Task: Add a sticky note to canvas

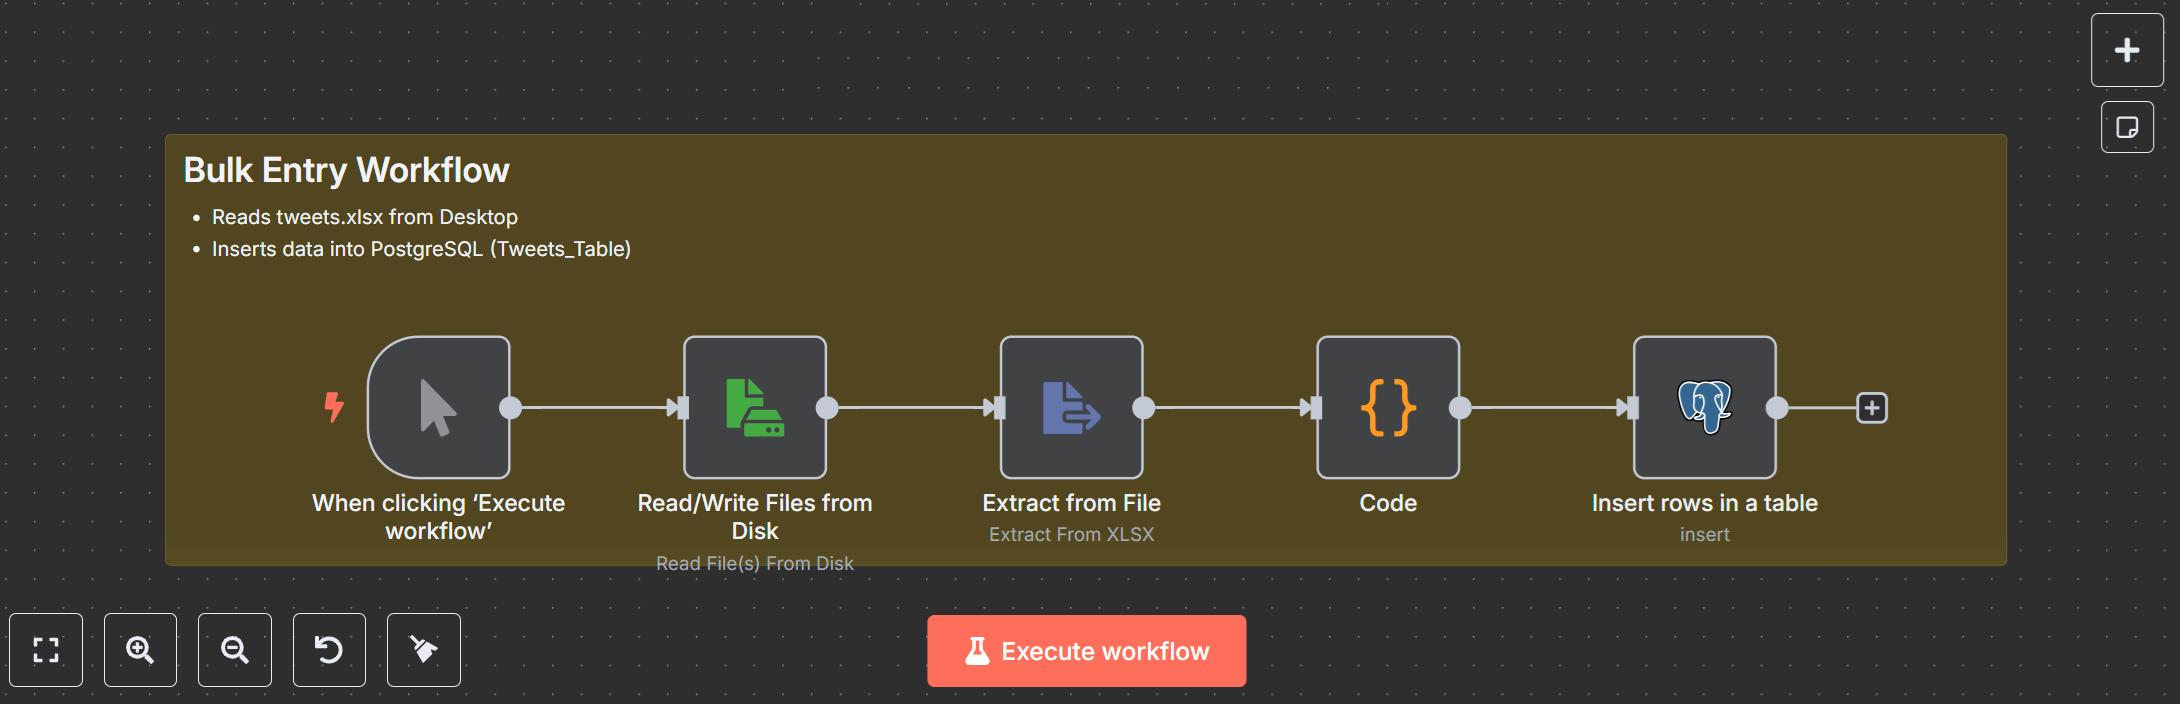Action: click(2127, 127)
